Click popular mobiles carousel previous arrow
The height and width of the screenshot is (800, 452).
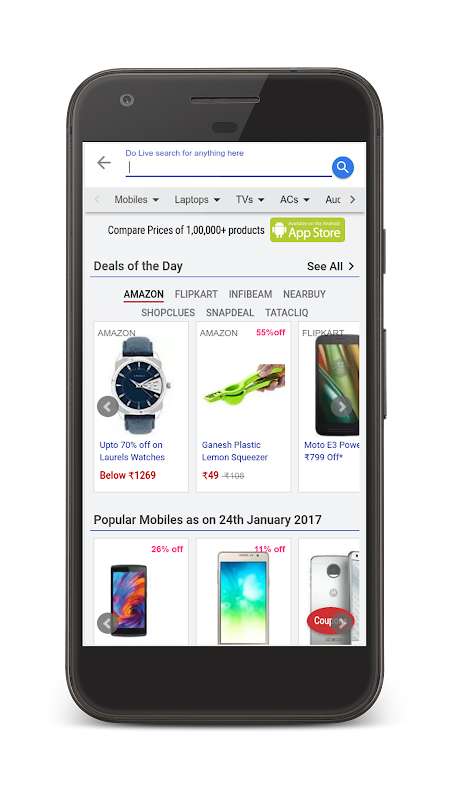tap(108, 623)
